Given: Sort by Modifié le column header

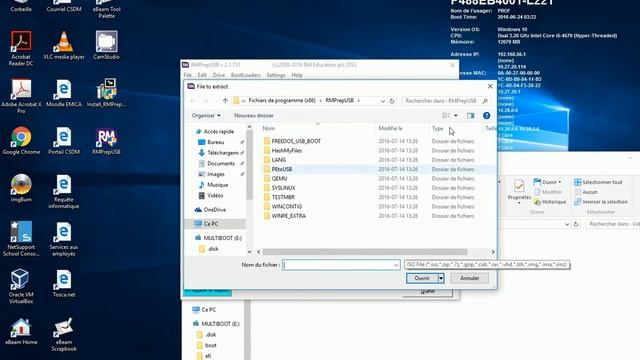Looking at the screenshot, I should click(390, 129).
